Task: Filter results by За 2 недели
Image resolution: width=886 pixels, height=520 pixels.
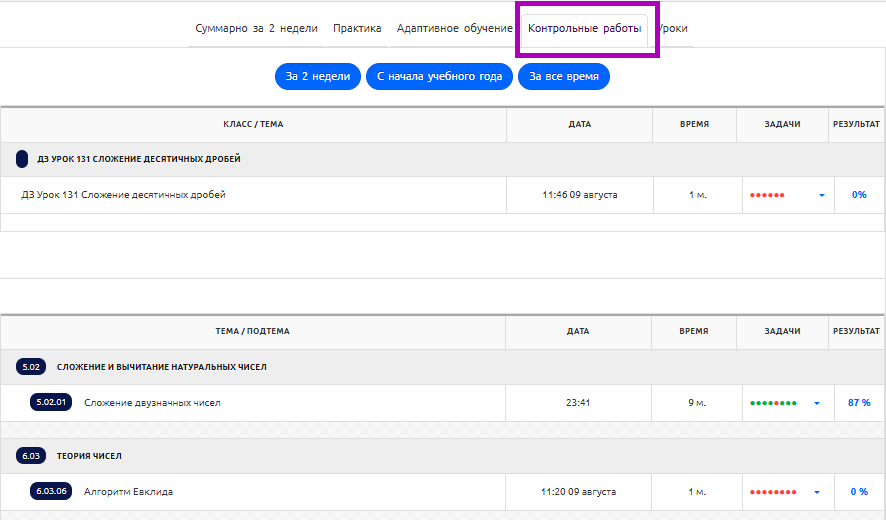Action: coord(318,76)
